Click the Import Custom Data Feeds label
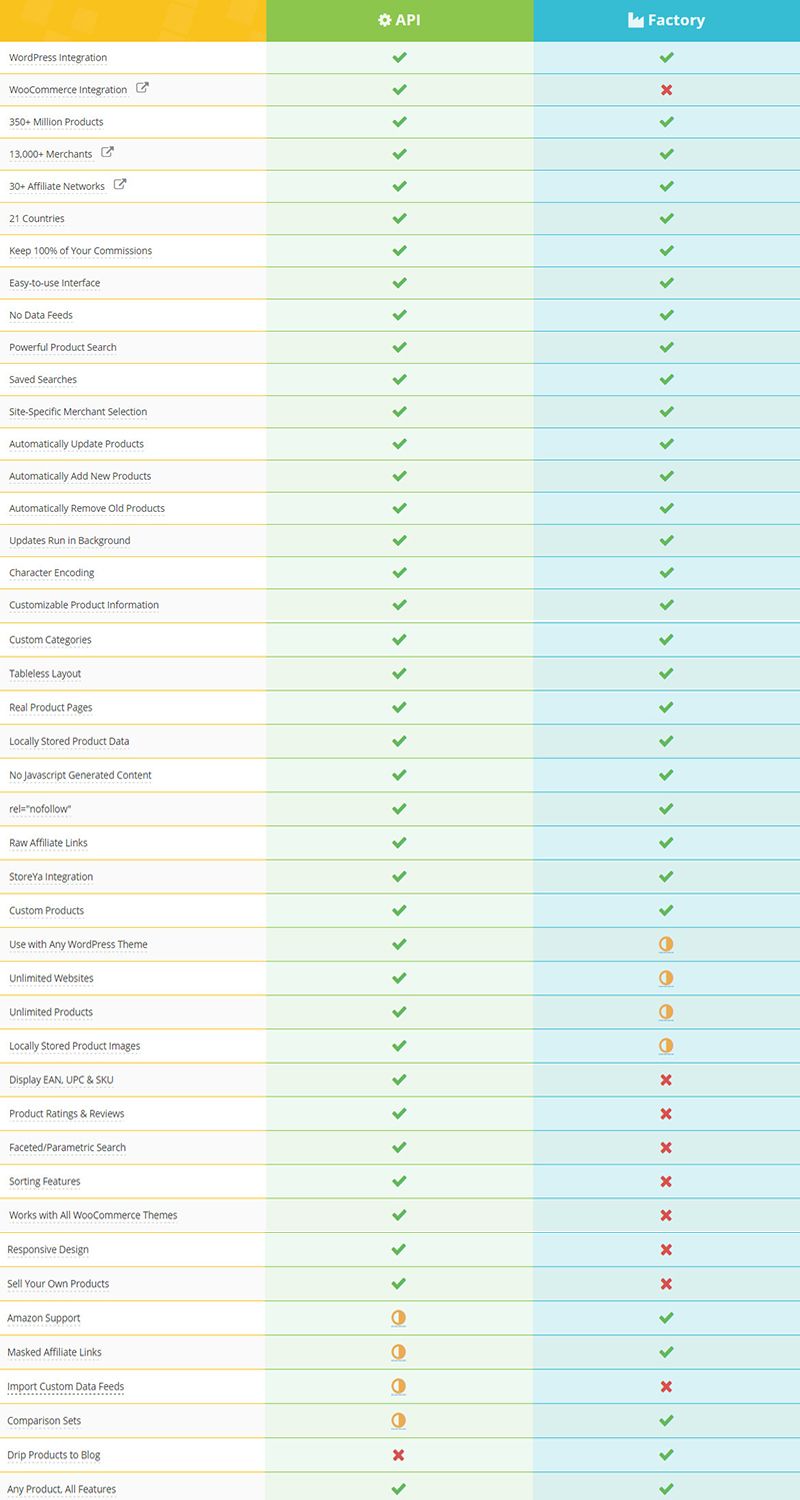This screenshot has width=800, height=1500. coord(66,1387)
